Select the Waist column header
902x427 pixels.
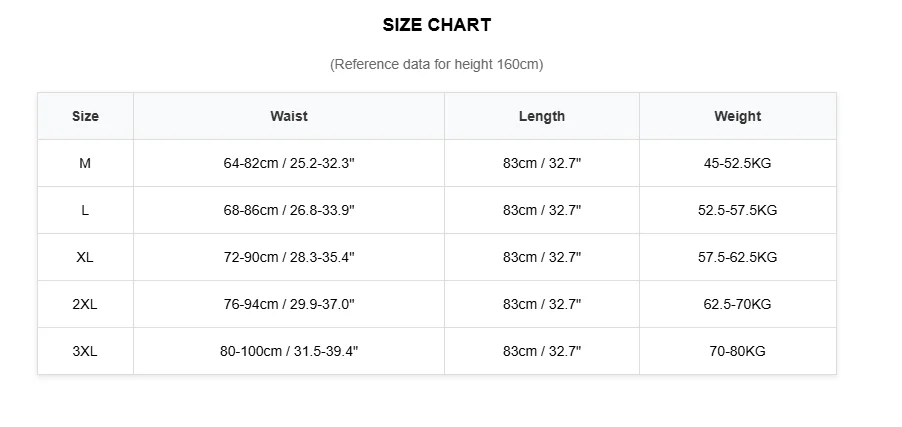(x=288, y=116)
